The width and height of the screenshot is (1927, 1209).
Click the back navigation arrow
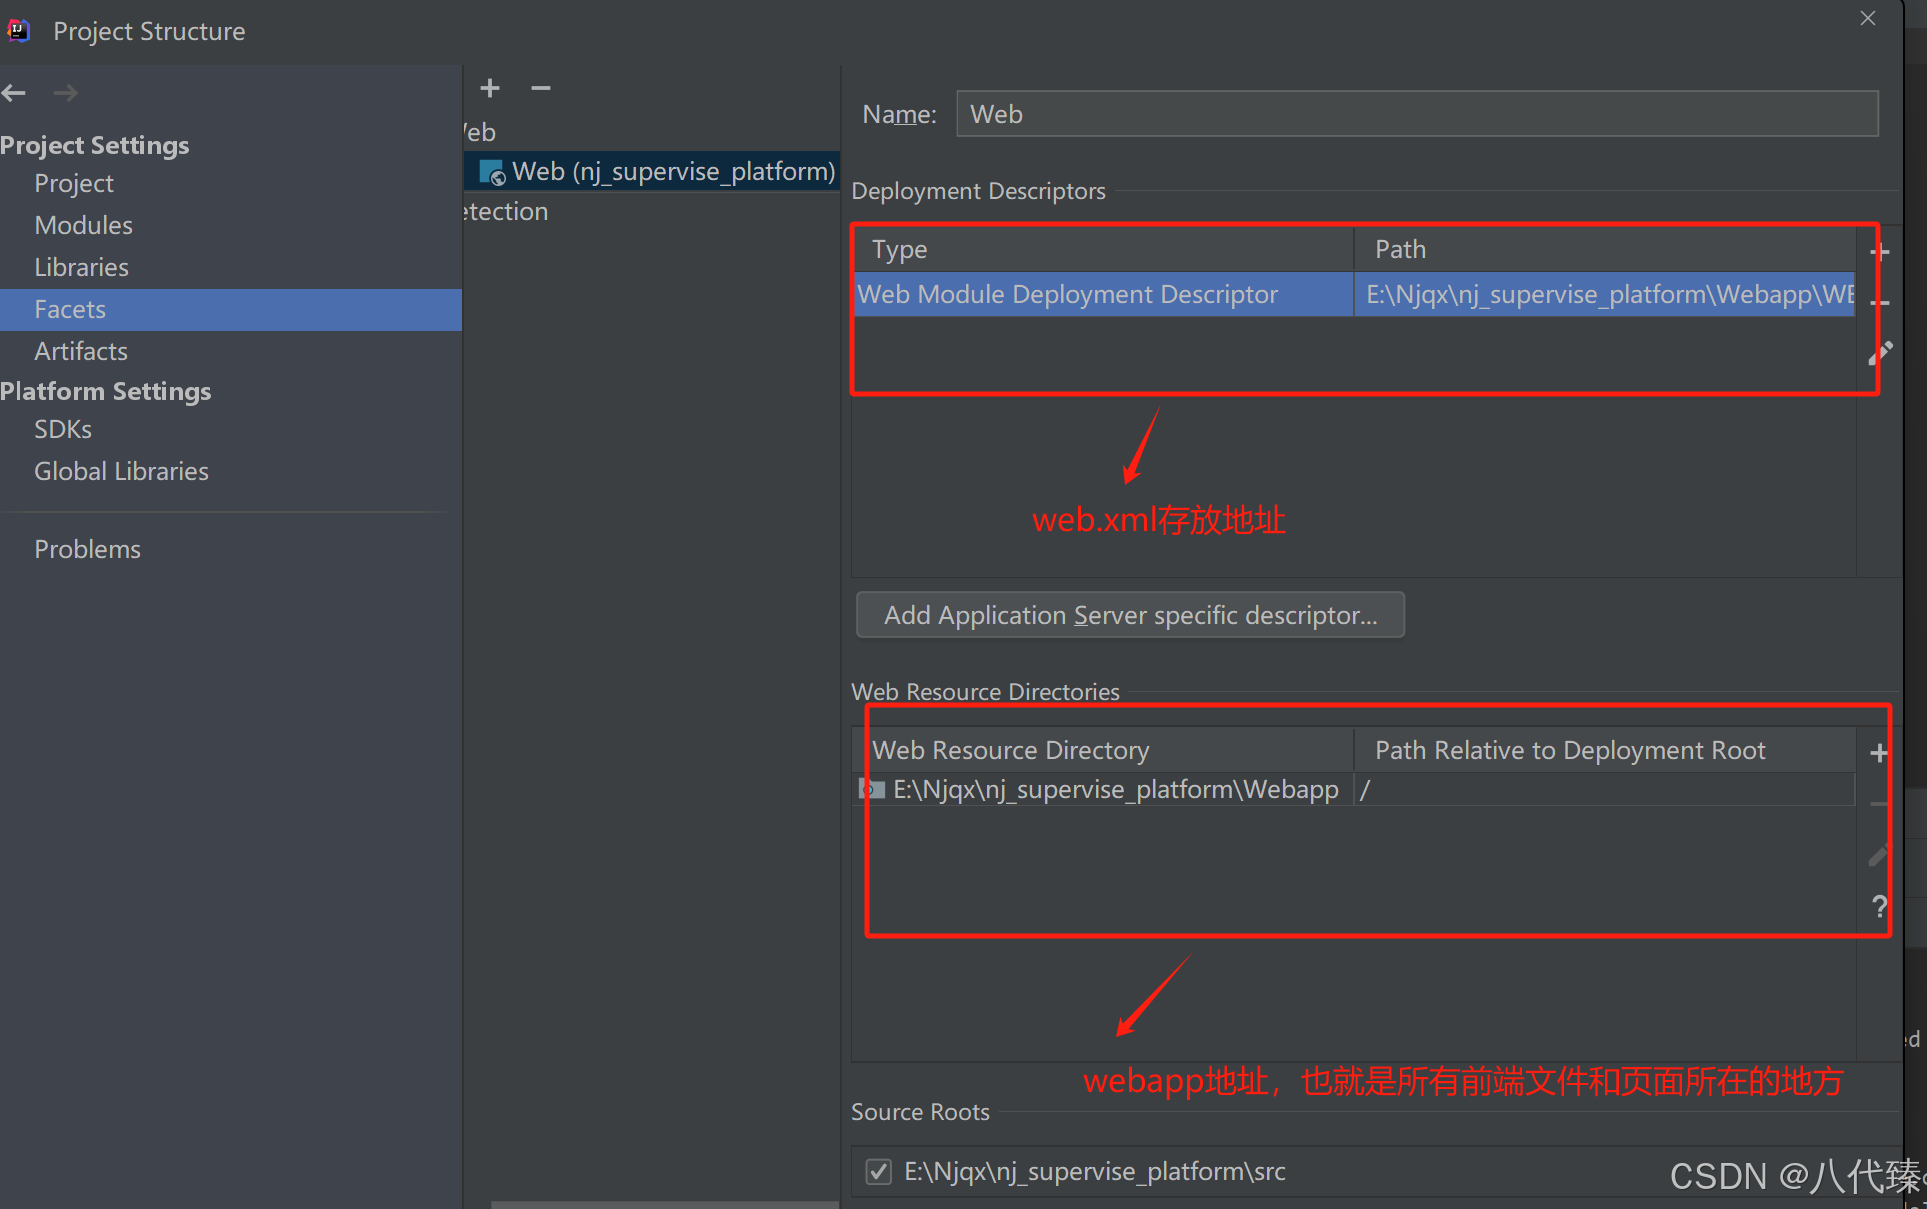[x=14, y=93]
